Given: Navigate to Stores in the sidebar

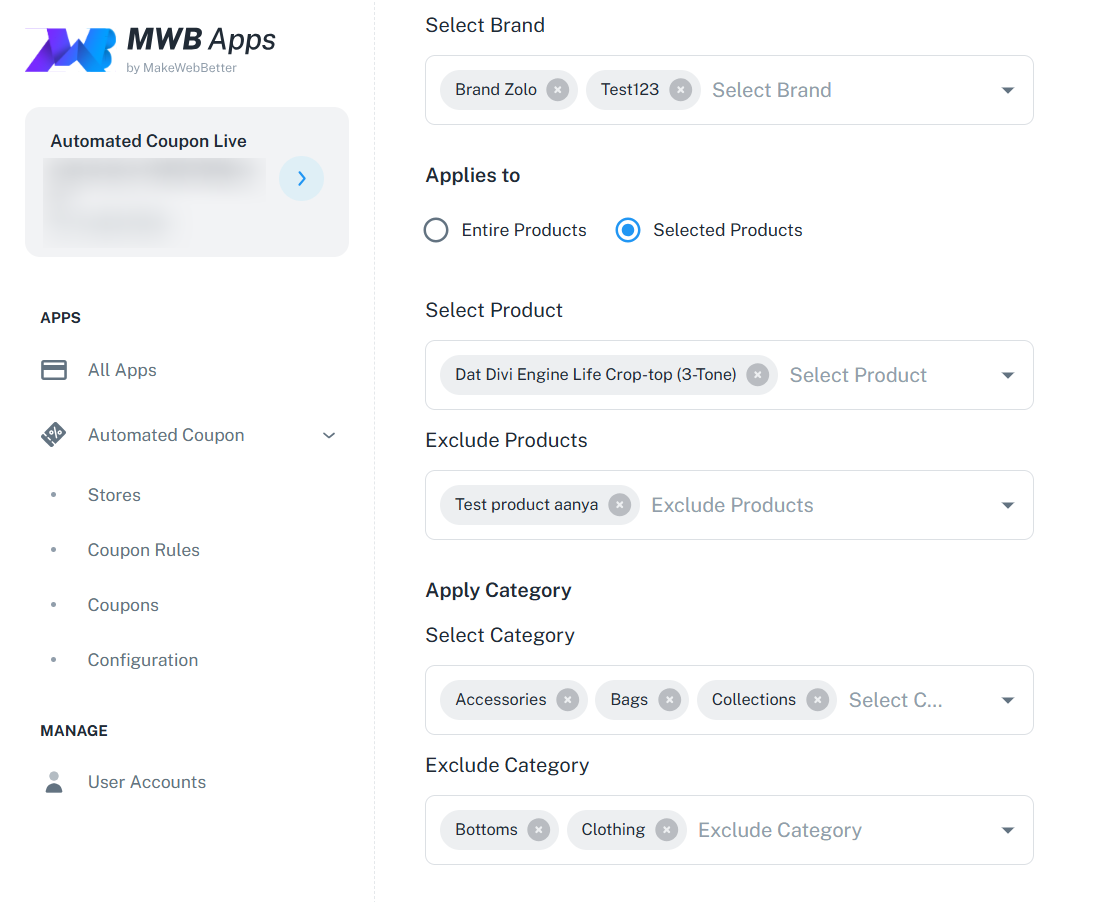Looking at the screenshot, I should (114, 494).
